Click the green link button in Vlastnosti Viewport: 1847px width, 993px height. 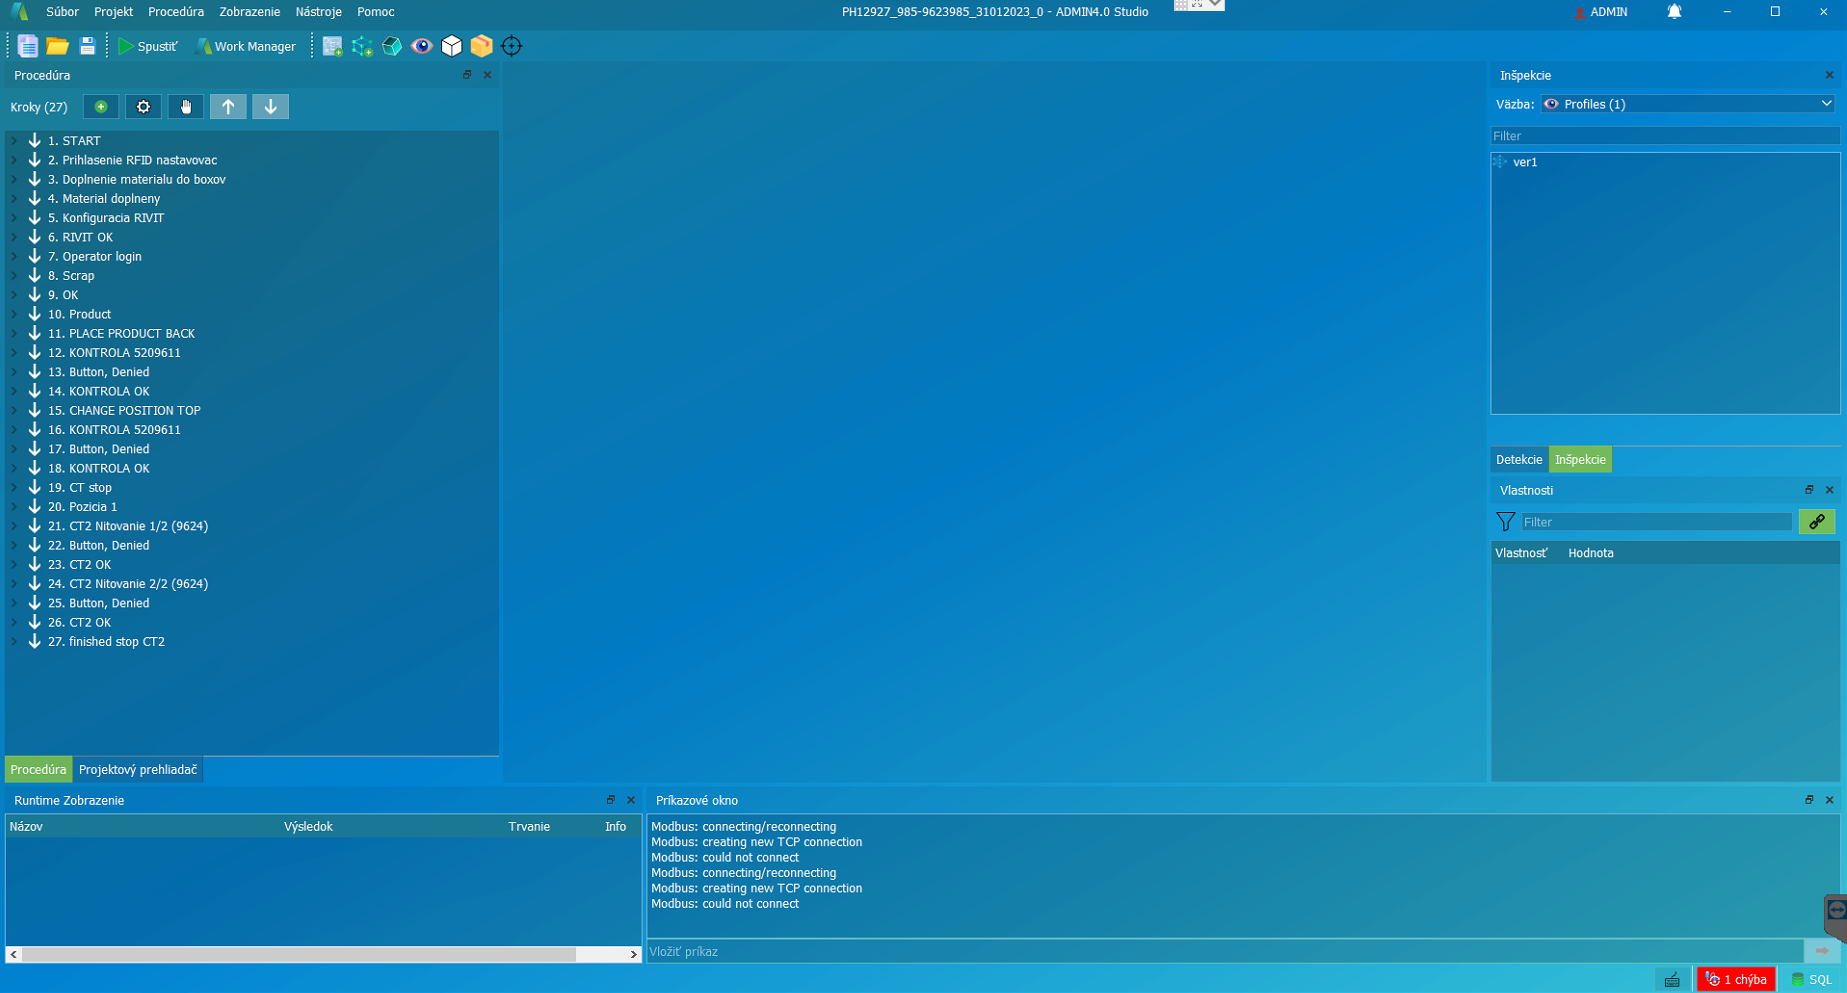pos(1817,522)
